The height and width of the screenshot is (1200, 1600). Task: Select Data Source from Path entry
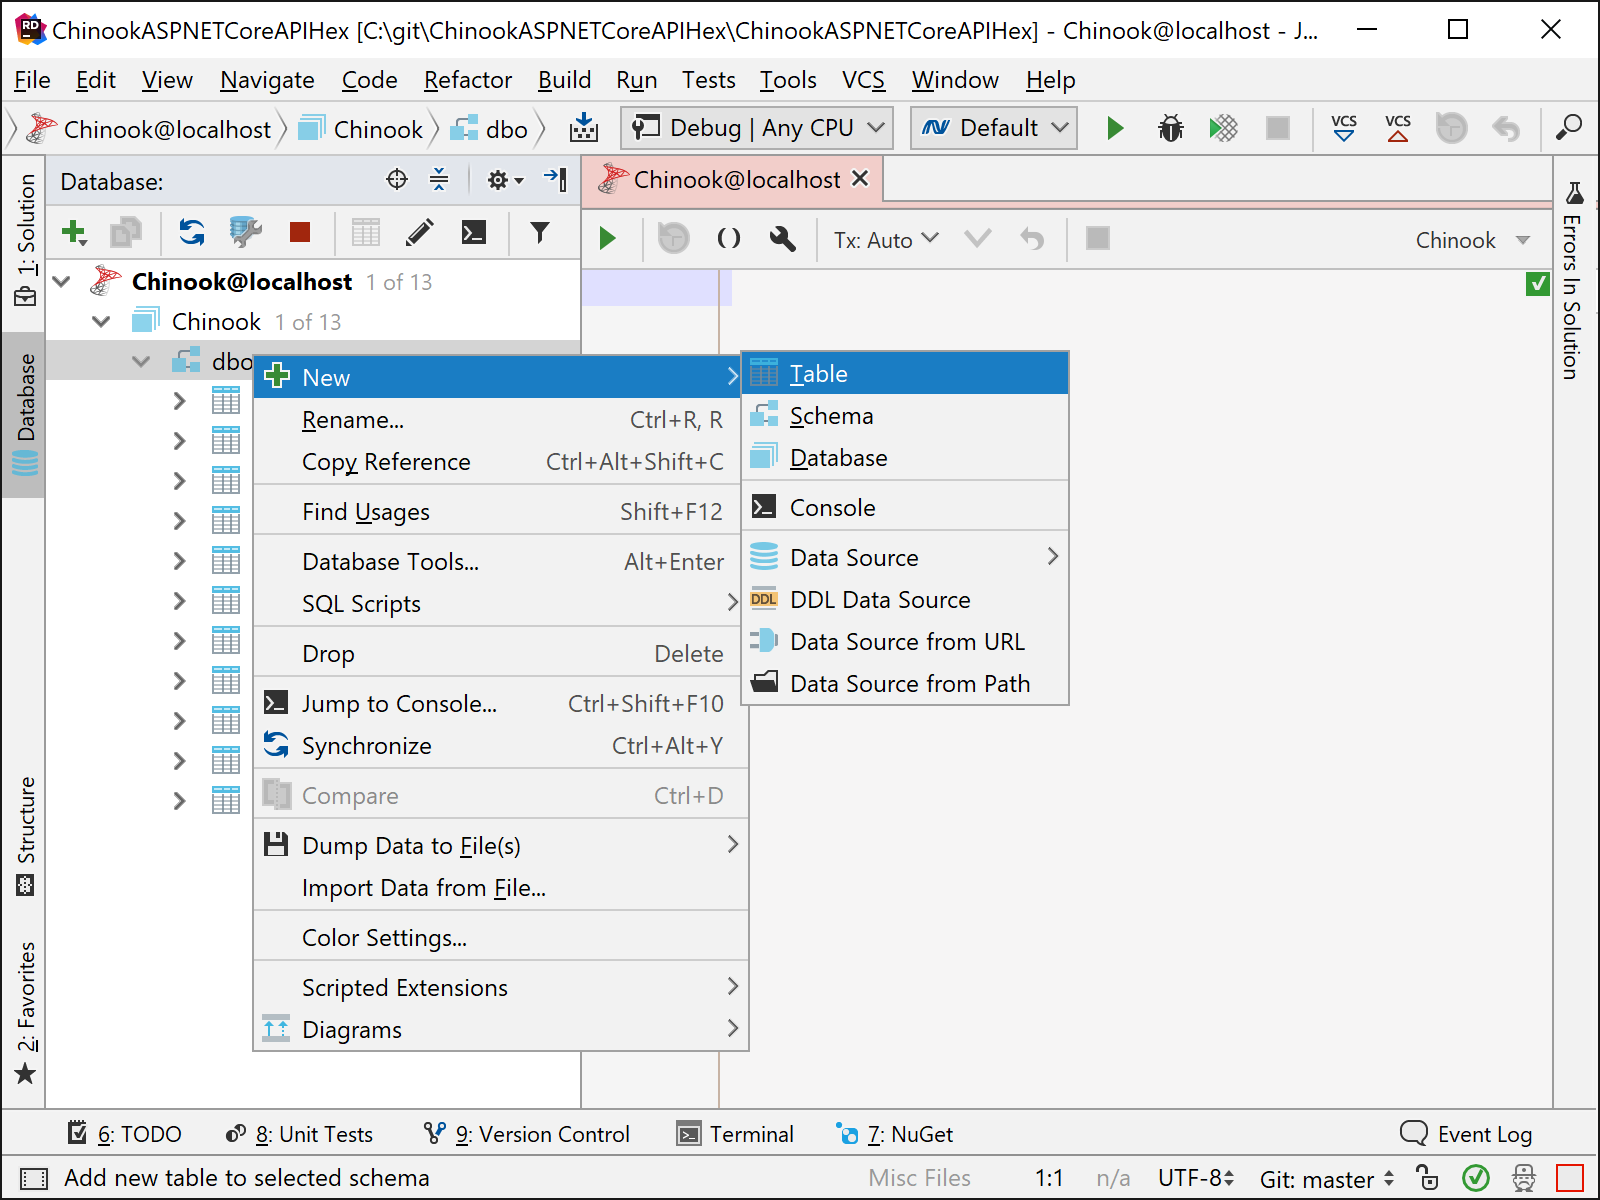click(x=905, y=684)
